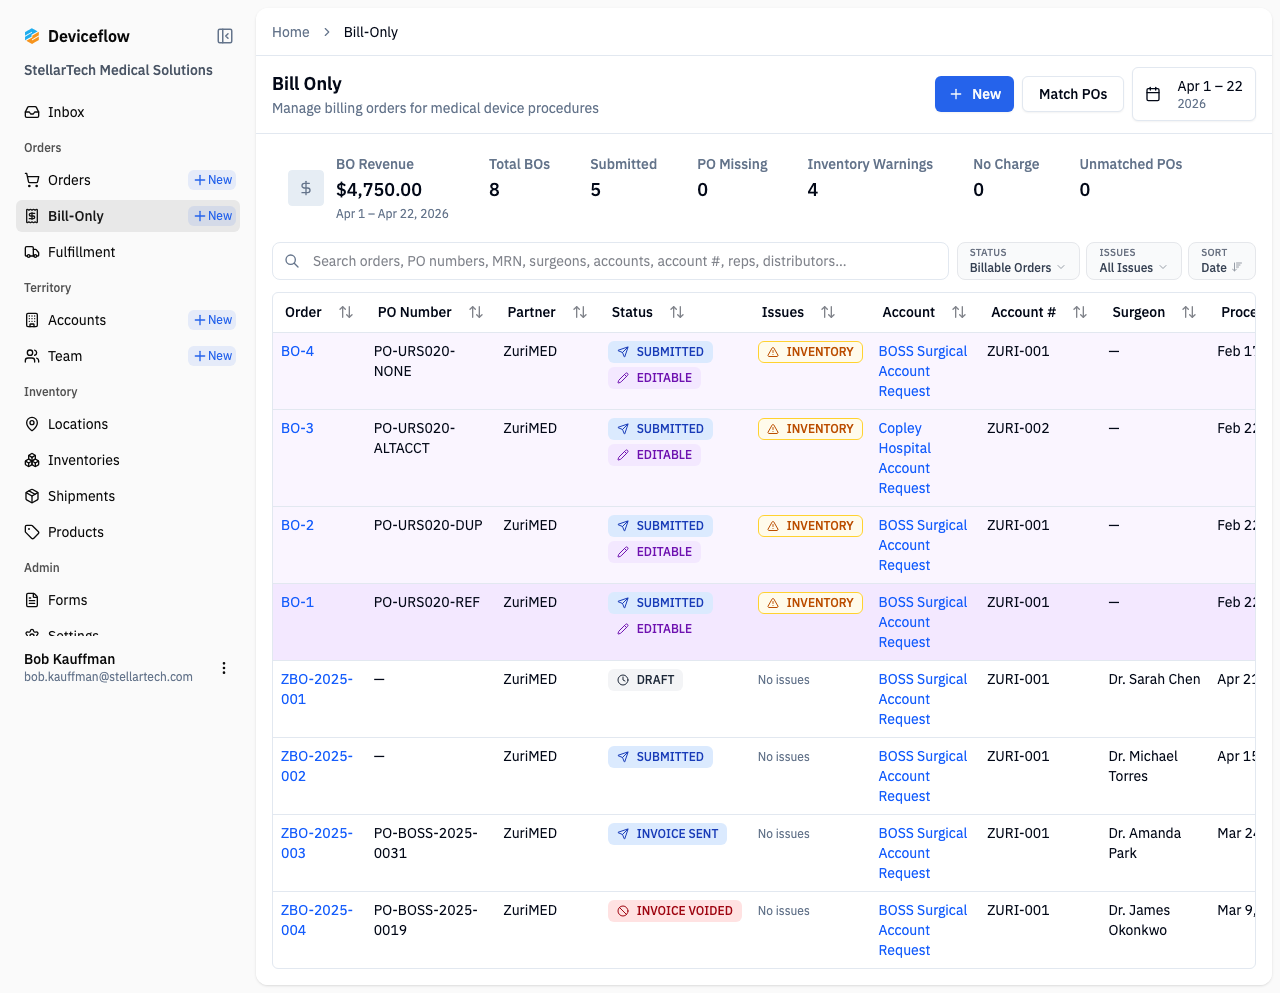Click +New beside Team
The width and height of the screenshot is (1280, 993).
coord(212,356)
